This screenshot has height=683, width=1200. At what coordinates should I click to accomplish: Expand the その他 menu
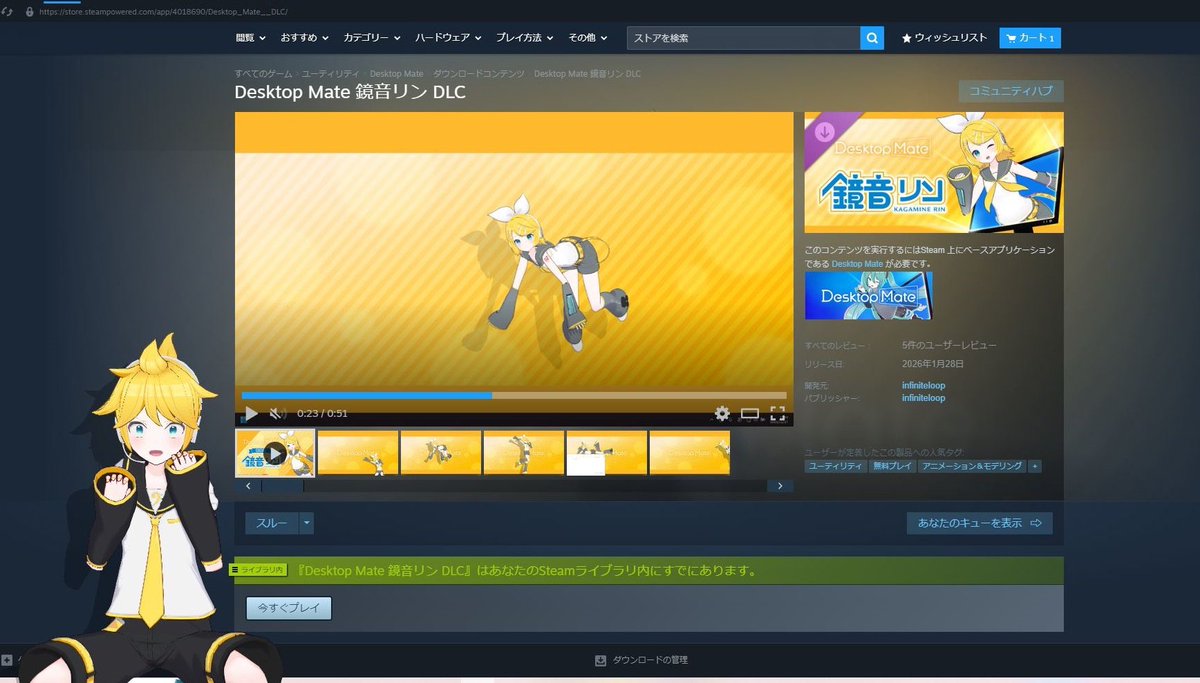tap(587, 38)
